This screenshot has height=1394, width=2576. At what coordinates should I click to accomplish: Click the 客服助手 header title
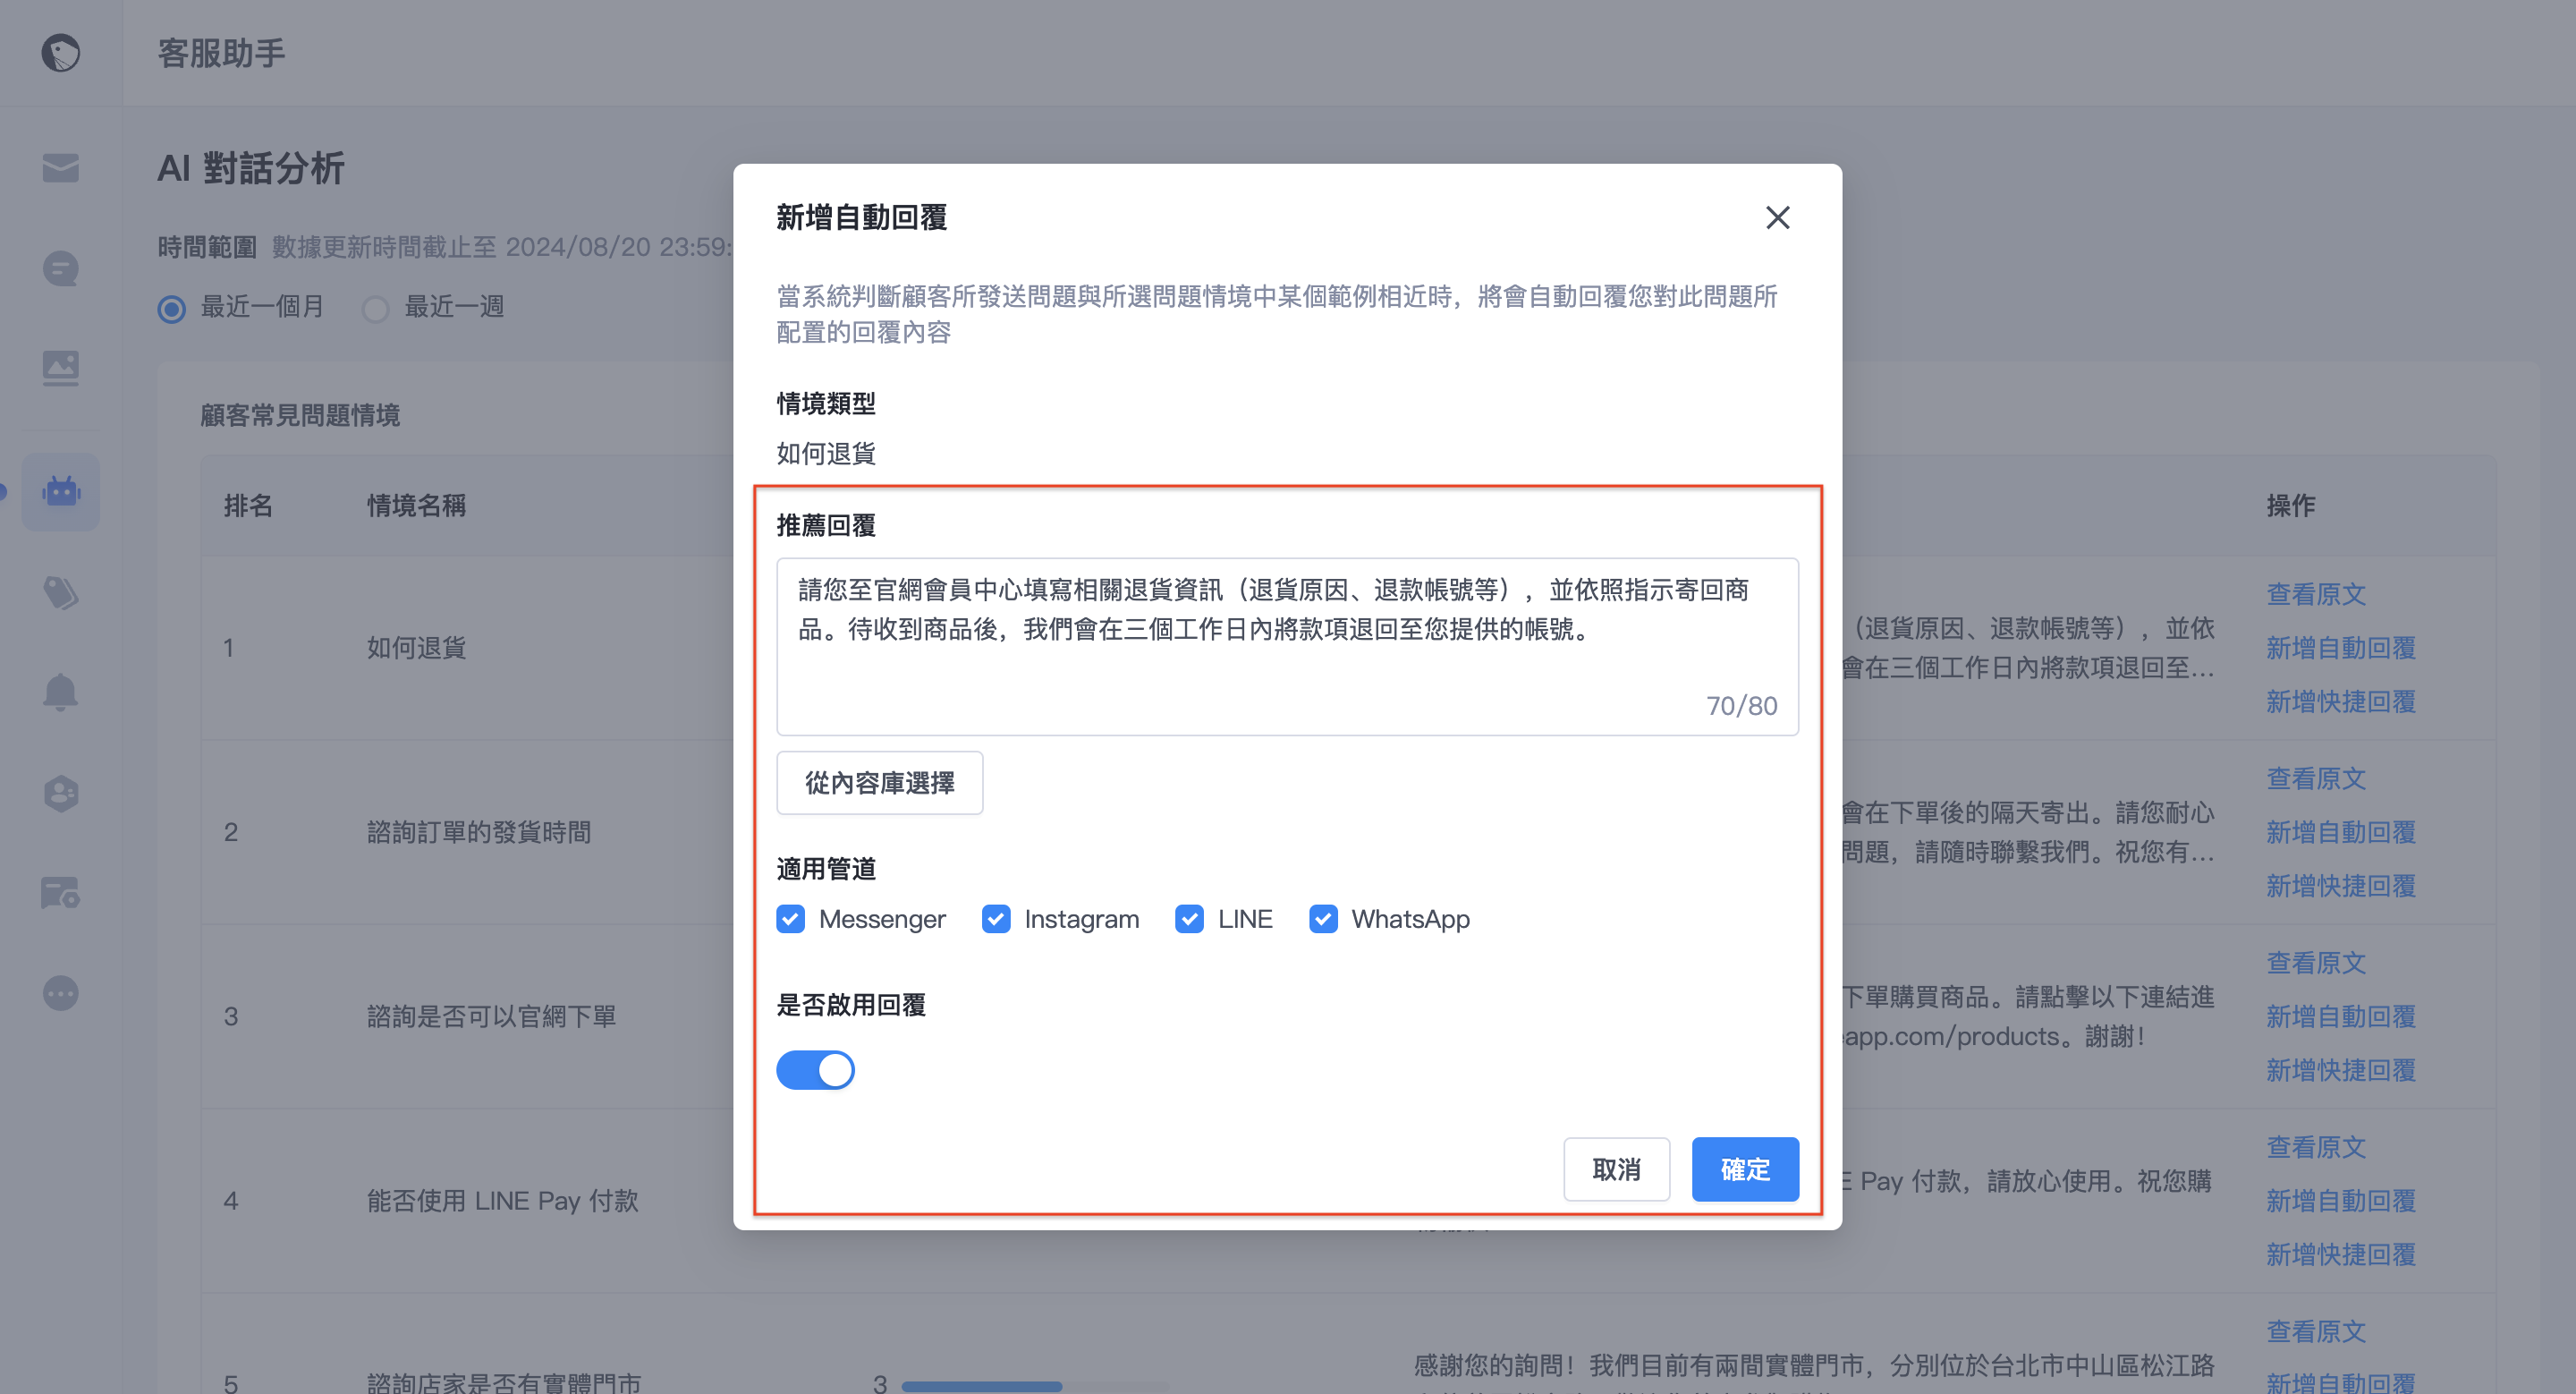click(x=221, y=53)
